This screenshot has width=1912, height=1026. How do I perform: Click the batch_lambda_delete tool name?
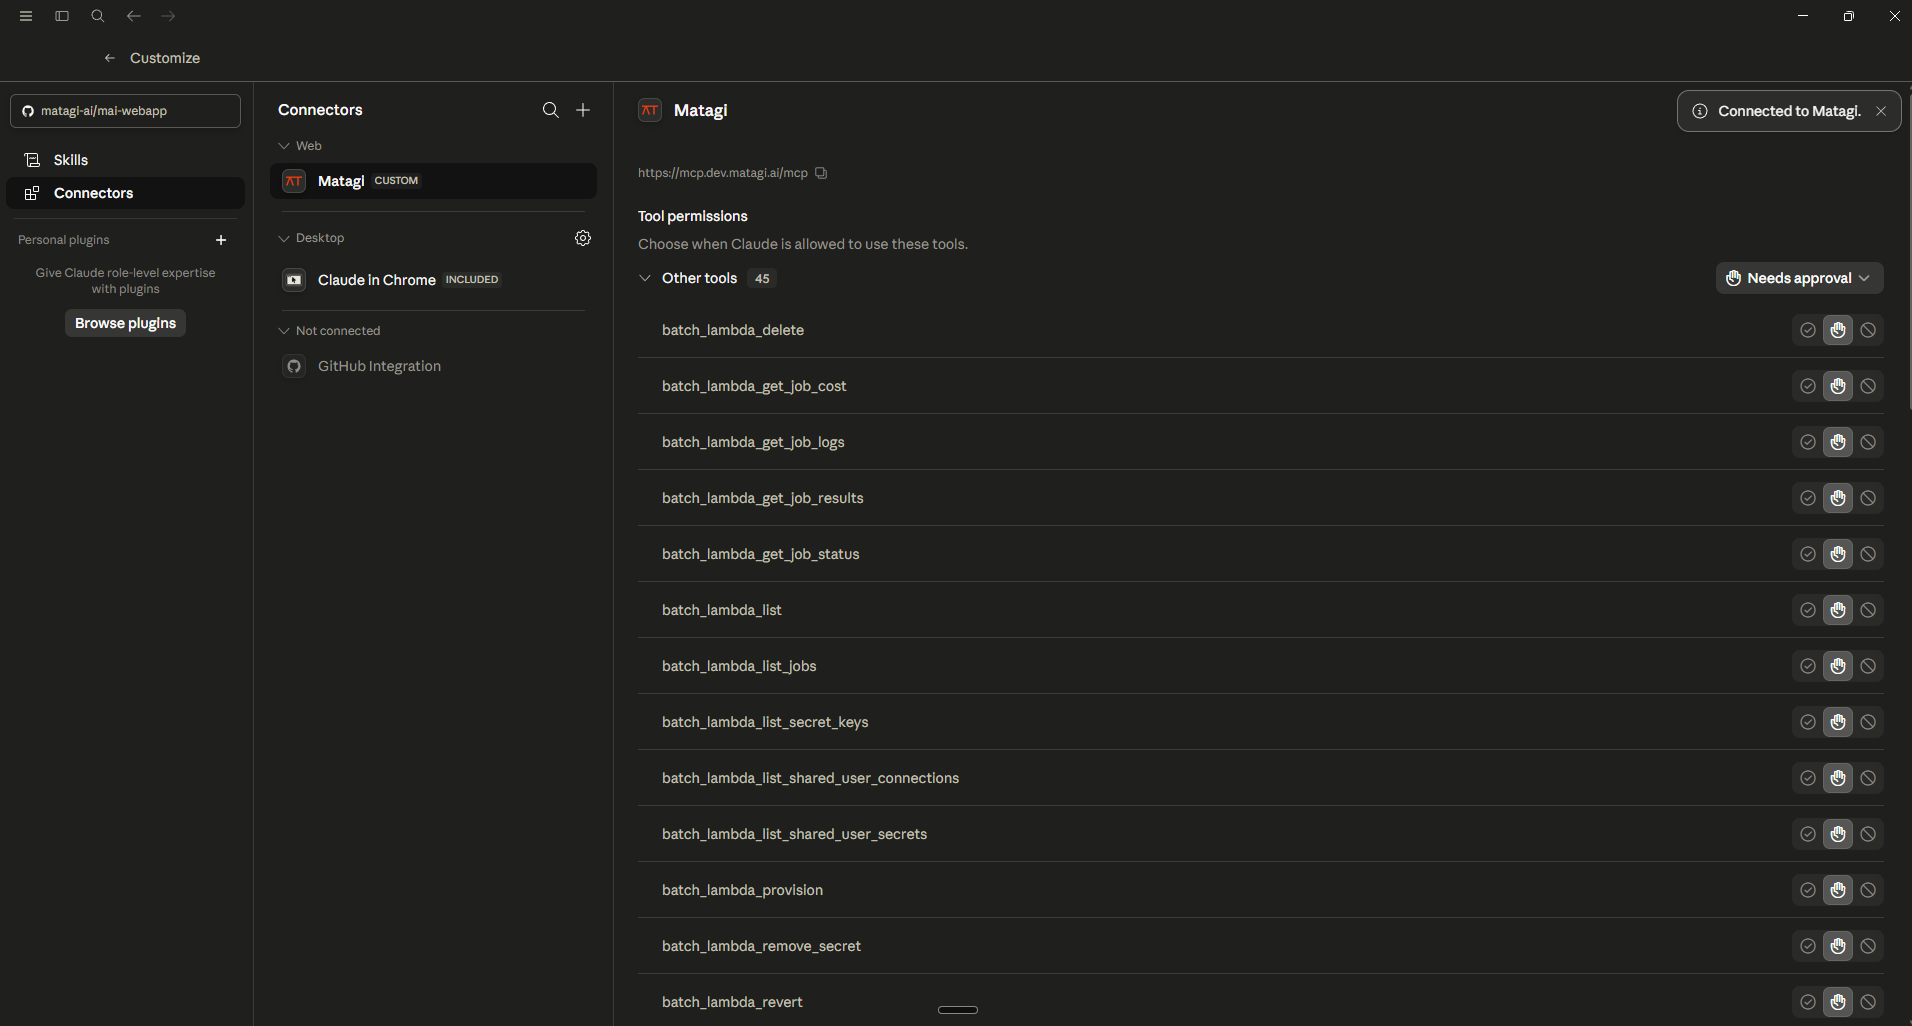click(x=733, y=330)
